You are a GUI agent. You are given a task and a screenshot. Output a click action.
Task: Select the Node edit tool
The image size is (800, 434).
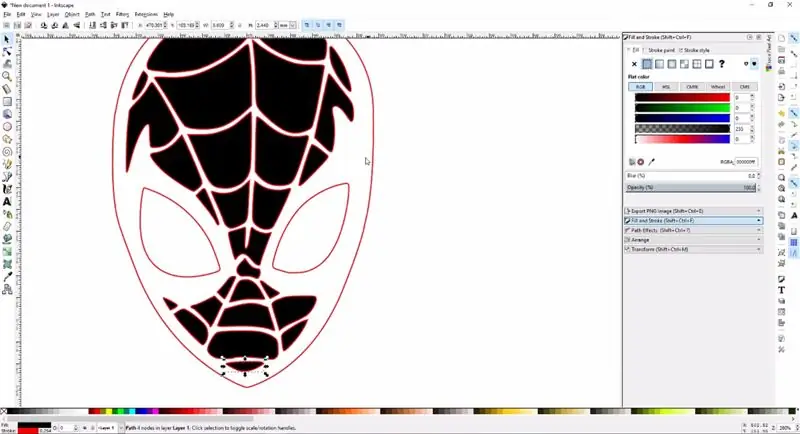point(7,52)
